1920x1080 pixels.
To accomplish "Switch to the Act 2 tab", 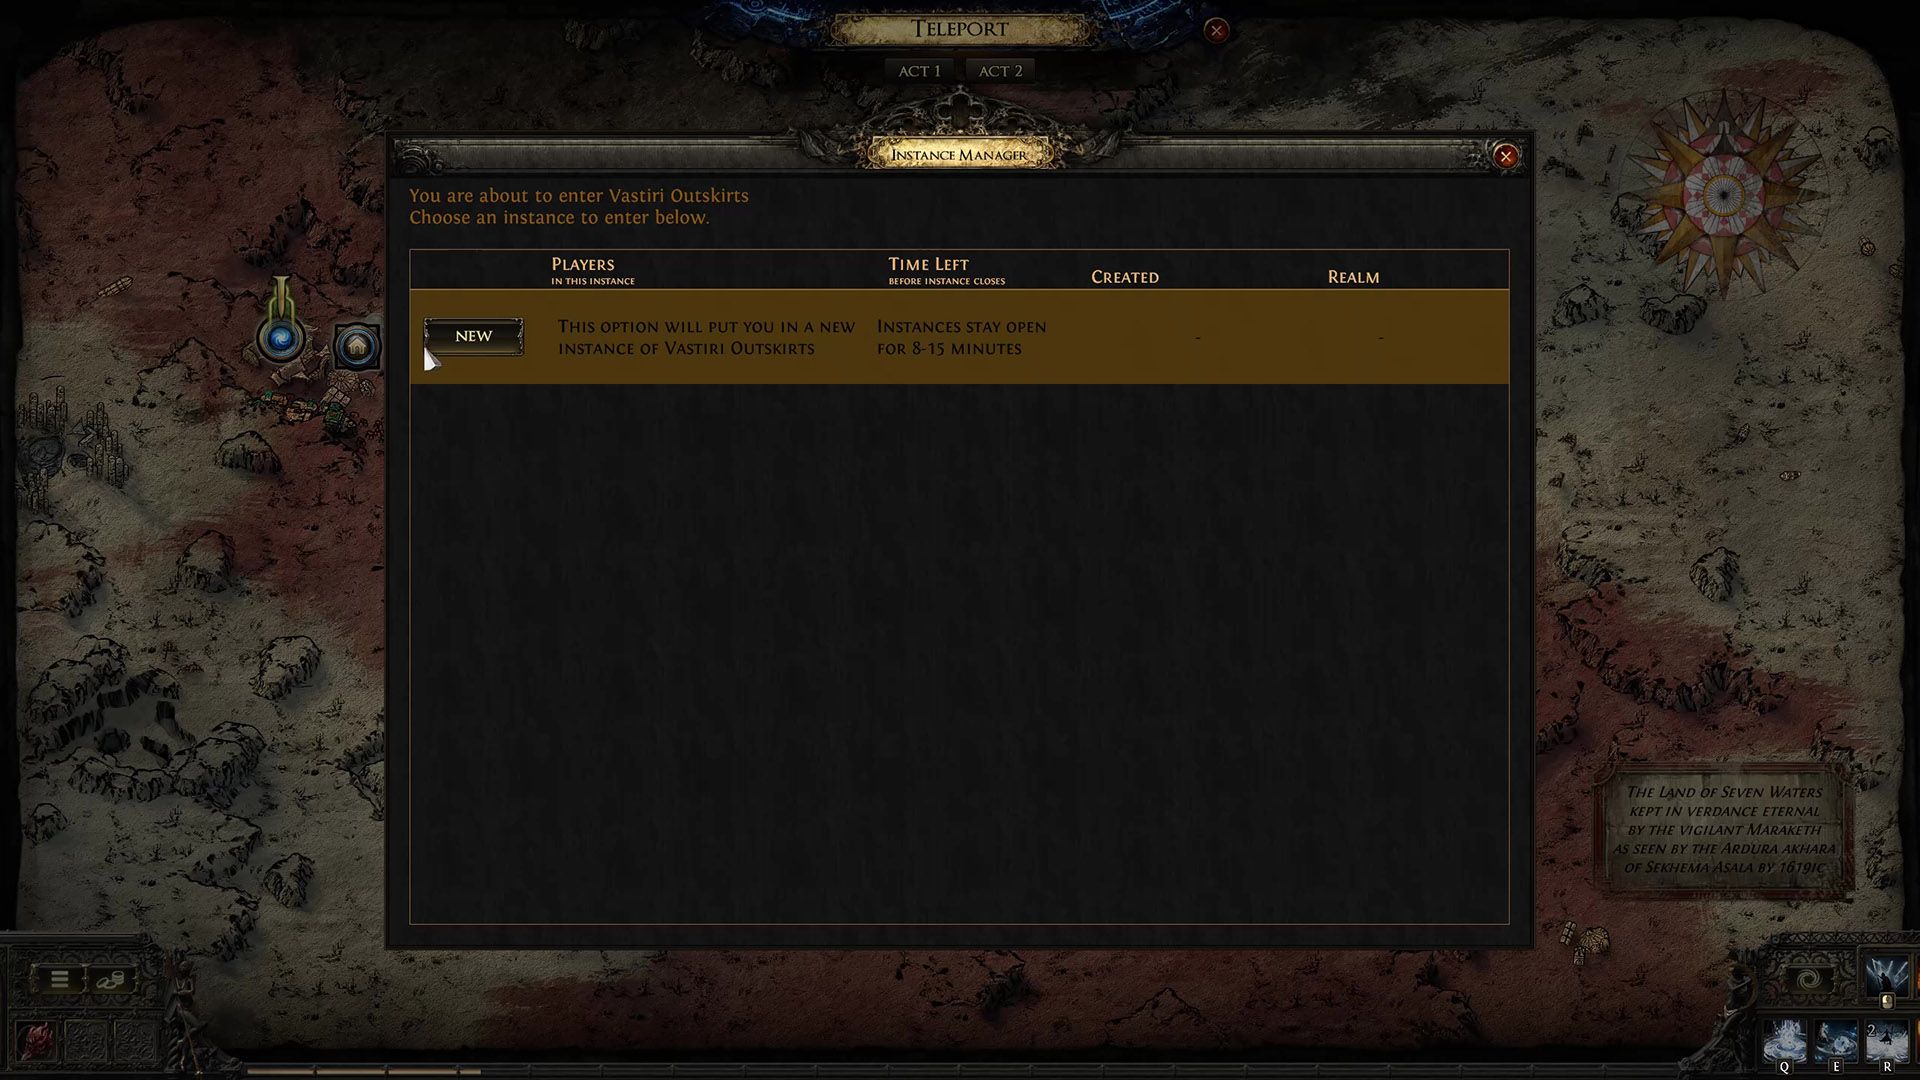I will (x=1000, y=71).
